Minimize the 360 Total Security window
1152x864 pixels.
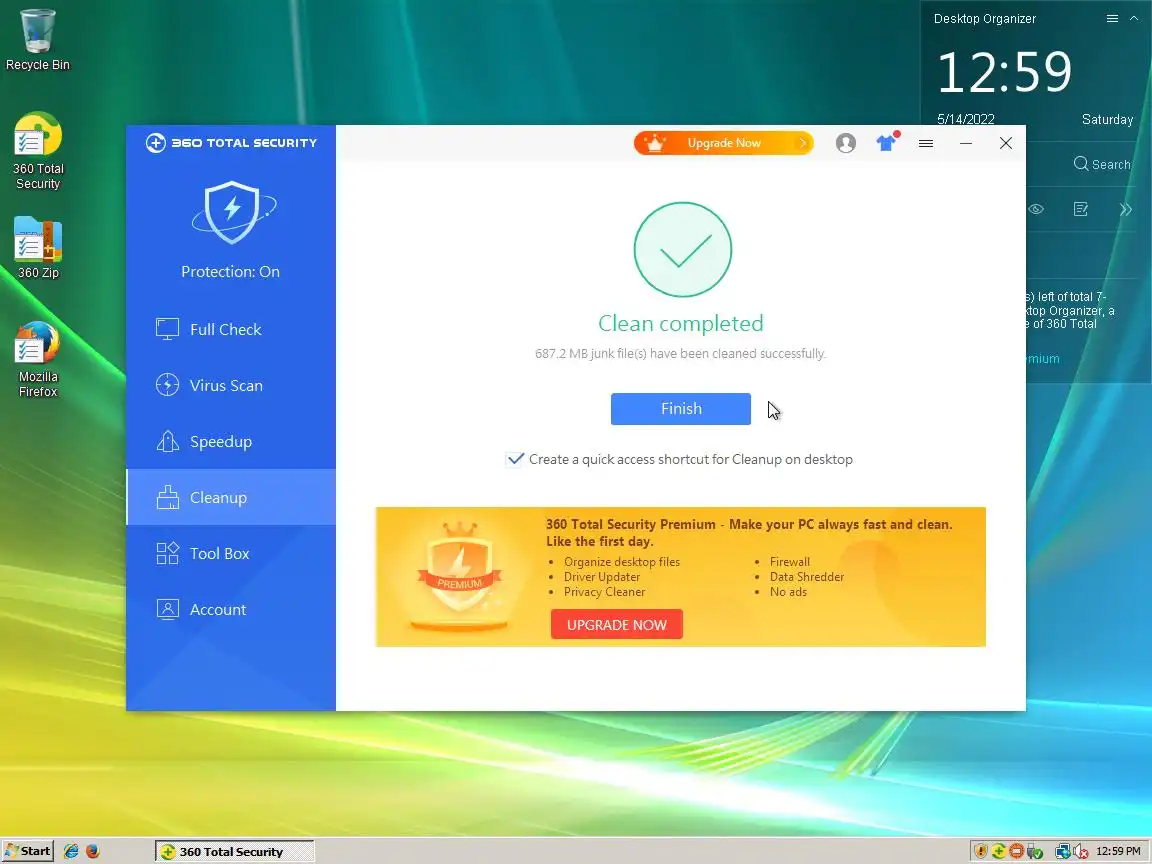[x=966, y=143]
